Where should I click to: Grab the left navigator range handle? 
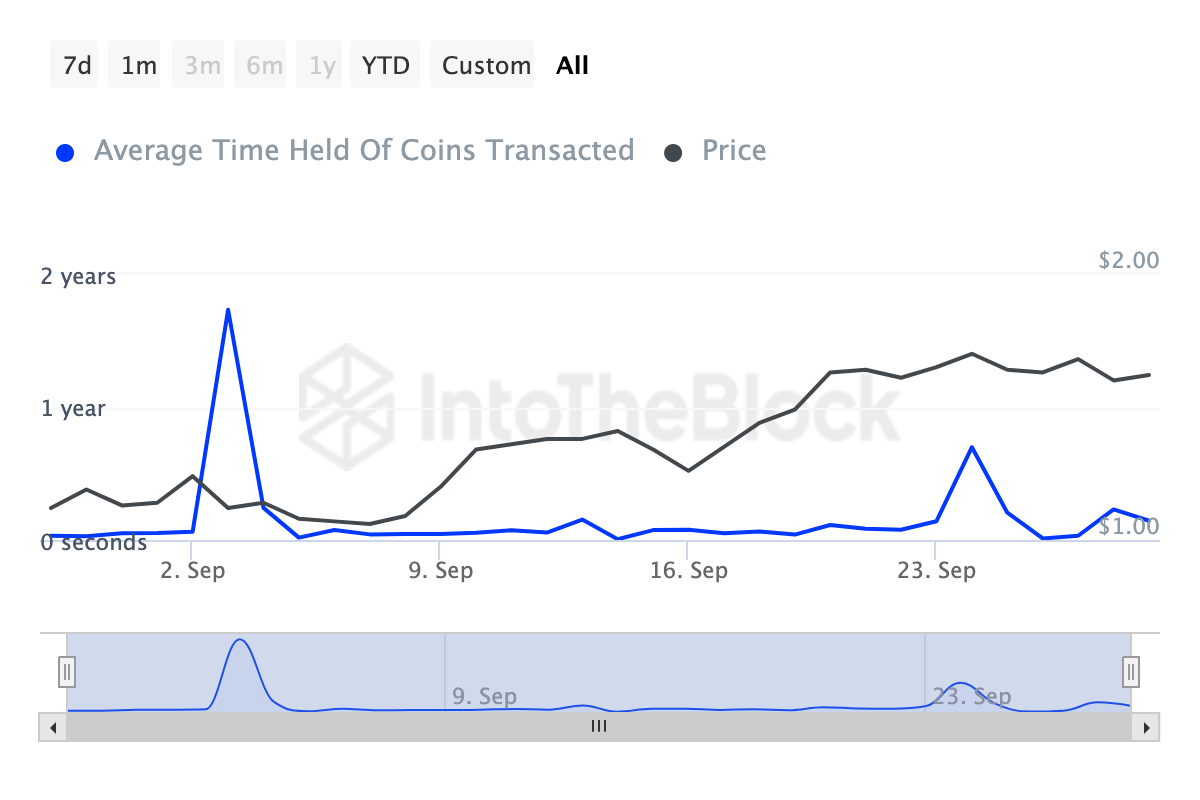(x=67, y=670)
